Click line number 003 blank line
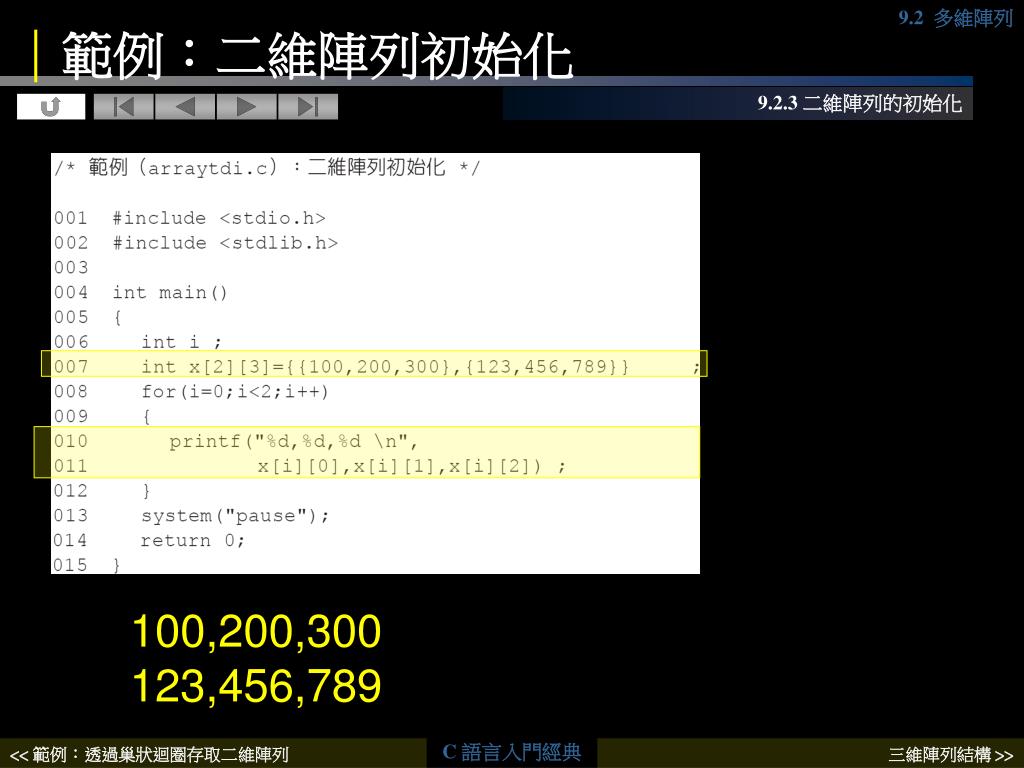Image resolution: width=1024 pixels, height=768 pixels. (71, 267)
